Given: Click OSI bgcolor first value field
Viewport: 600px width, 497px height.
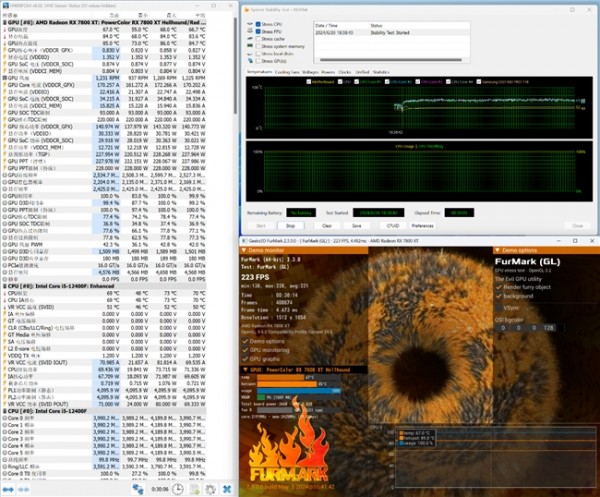Looking at the screenshot, I should coord(503,328).
